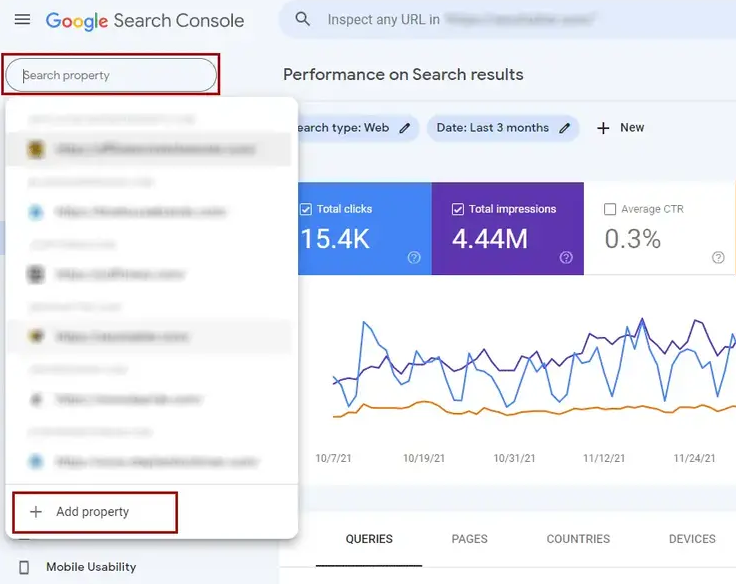Click the 10/7/21 date label on chart

[333, 458]
